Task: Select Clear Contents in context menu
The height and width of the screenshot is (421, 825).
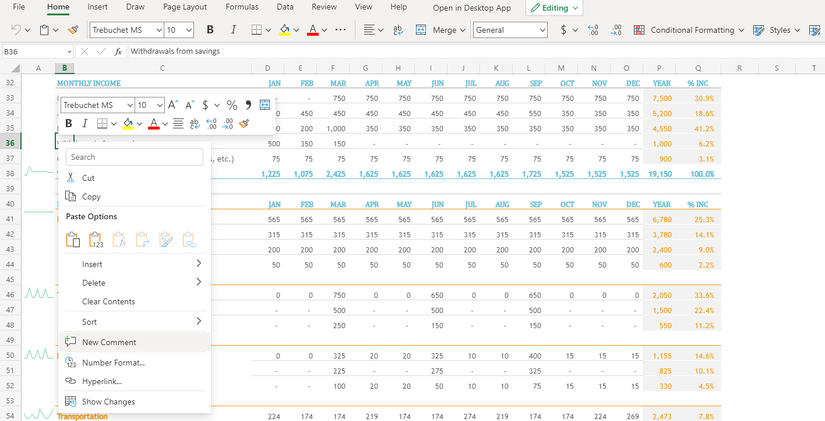Action: [108, 301]
